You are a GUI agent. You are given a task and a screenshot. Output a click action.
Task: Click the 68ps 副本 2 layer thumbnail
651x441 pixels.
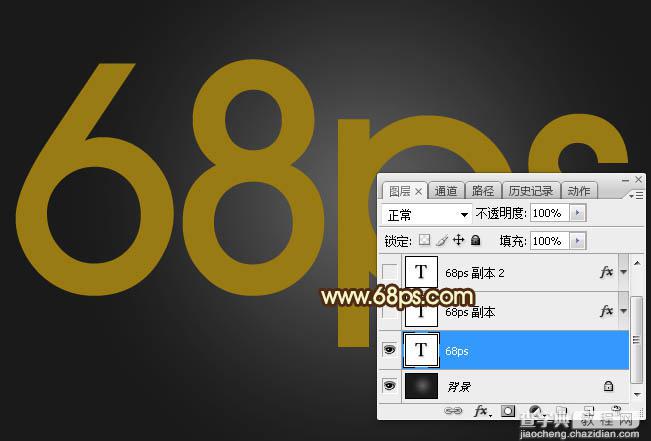pyautogui.click(x=421, y=272)
